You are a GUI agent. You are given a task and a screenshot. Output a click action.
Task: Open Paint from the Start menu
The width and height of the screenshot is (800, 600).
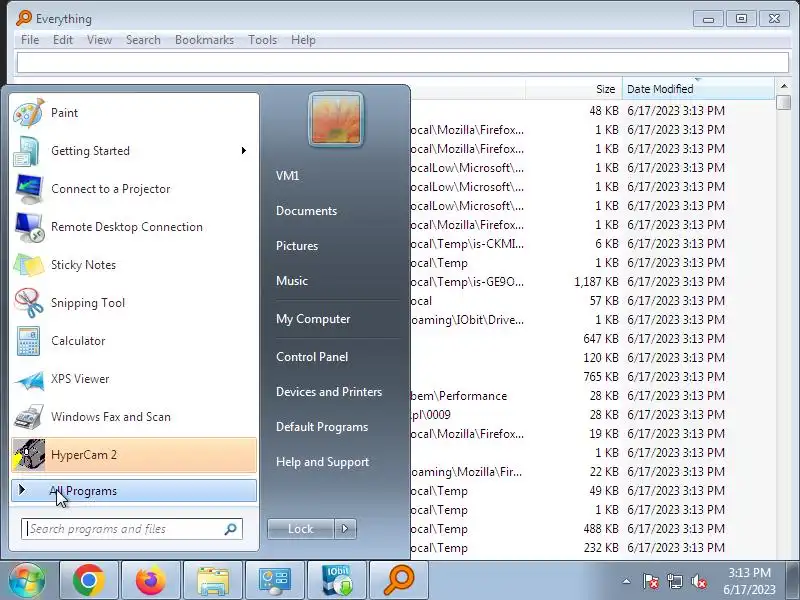[x=134, y=113]
